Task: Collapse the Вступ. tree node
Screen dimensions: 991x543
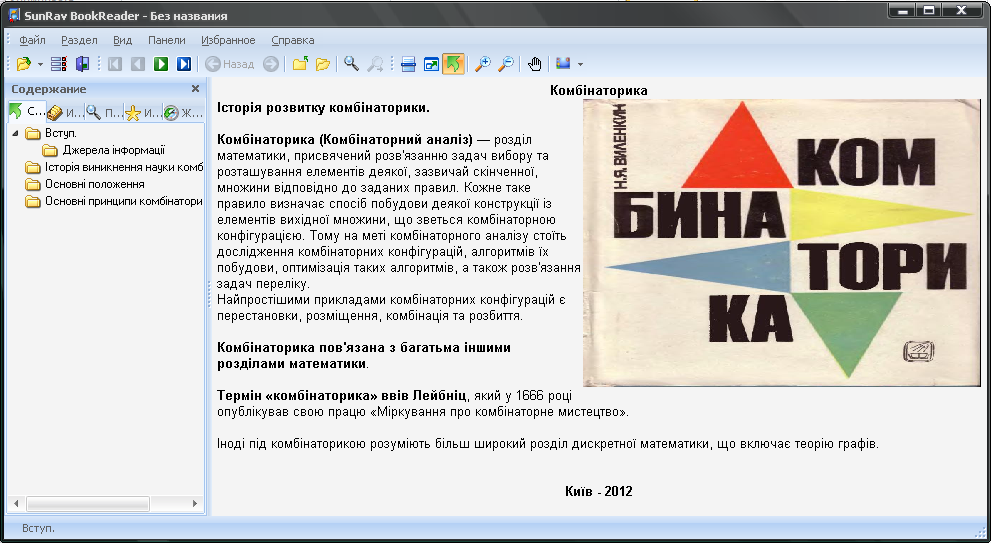Action: (15, 133)
